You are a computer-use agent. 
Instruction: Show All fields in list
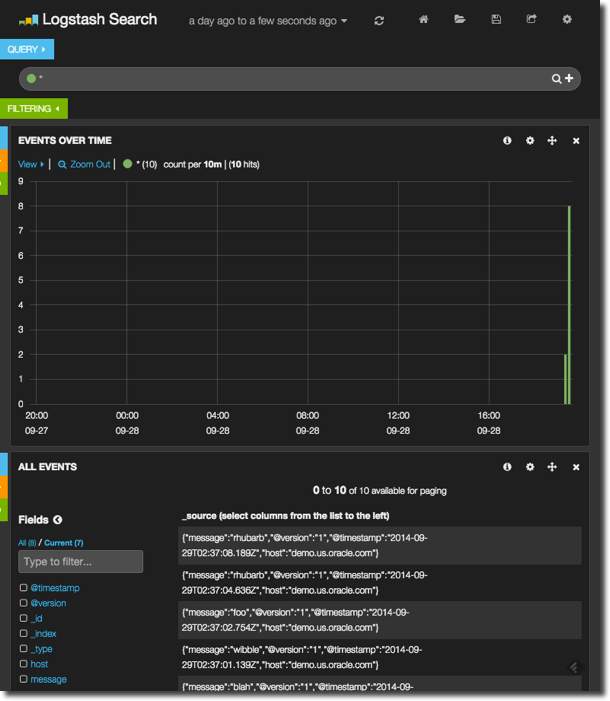tap(25, 542)
